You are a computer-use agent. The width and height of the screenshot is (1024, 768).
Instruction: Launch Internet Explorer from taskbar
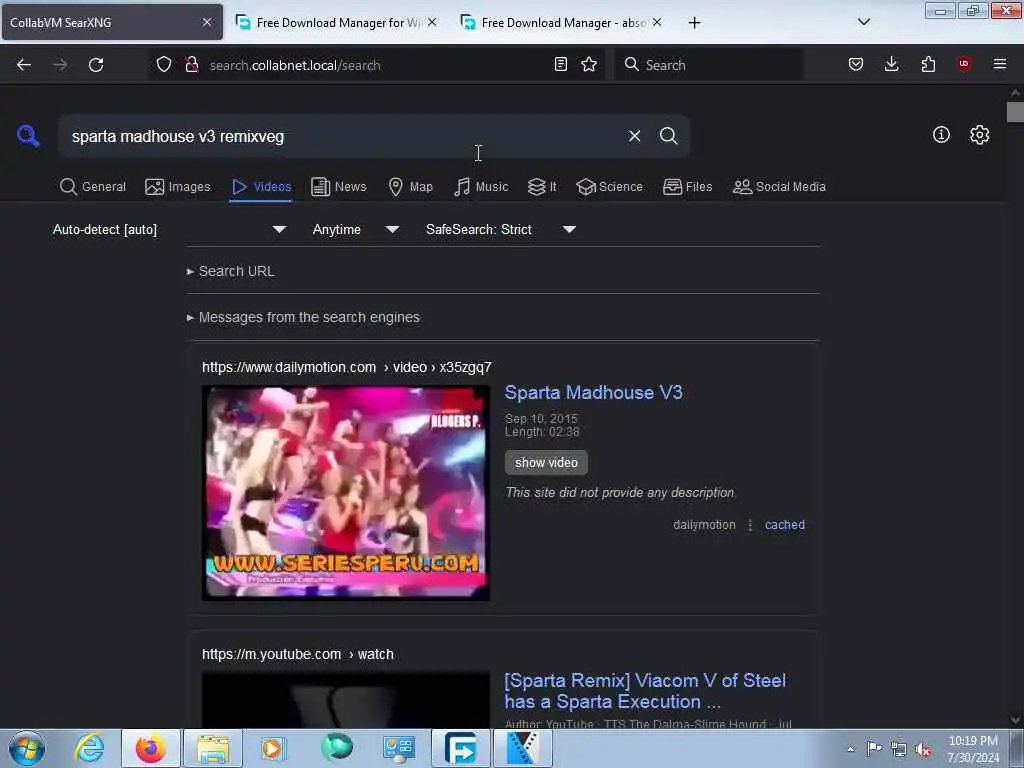coord(89,748)
